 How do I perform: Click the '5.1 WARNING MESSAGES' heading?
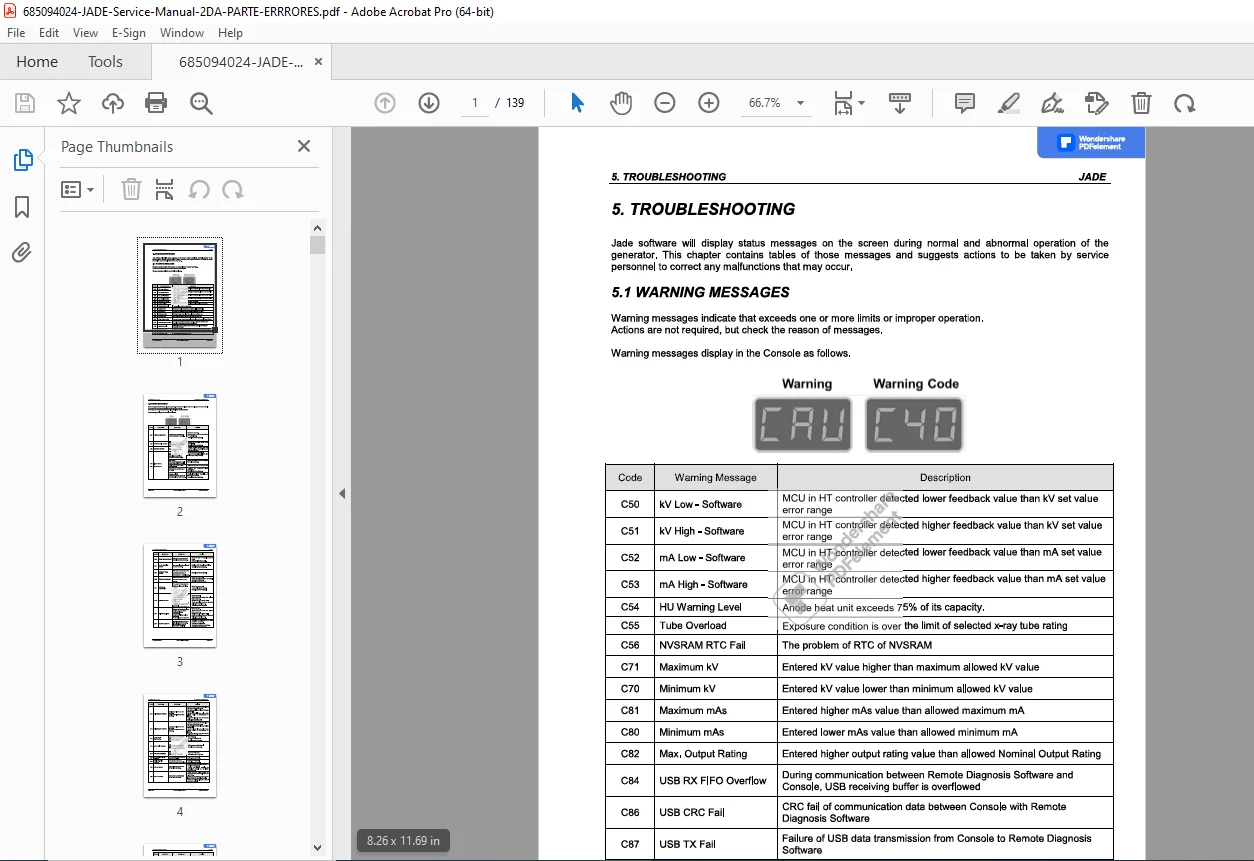(700, 293)
